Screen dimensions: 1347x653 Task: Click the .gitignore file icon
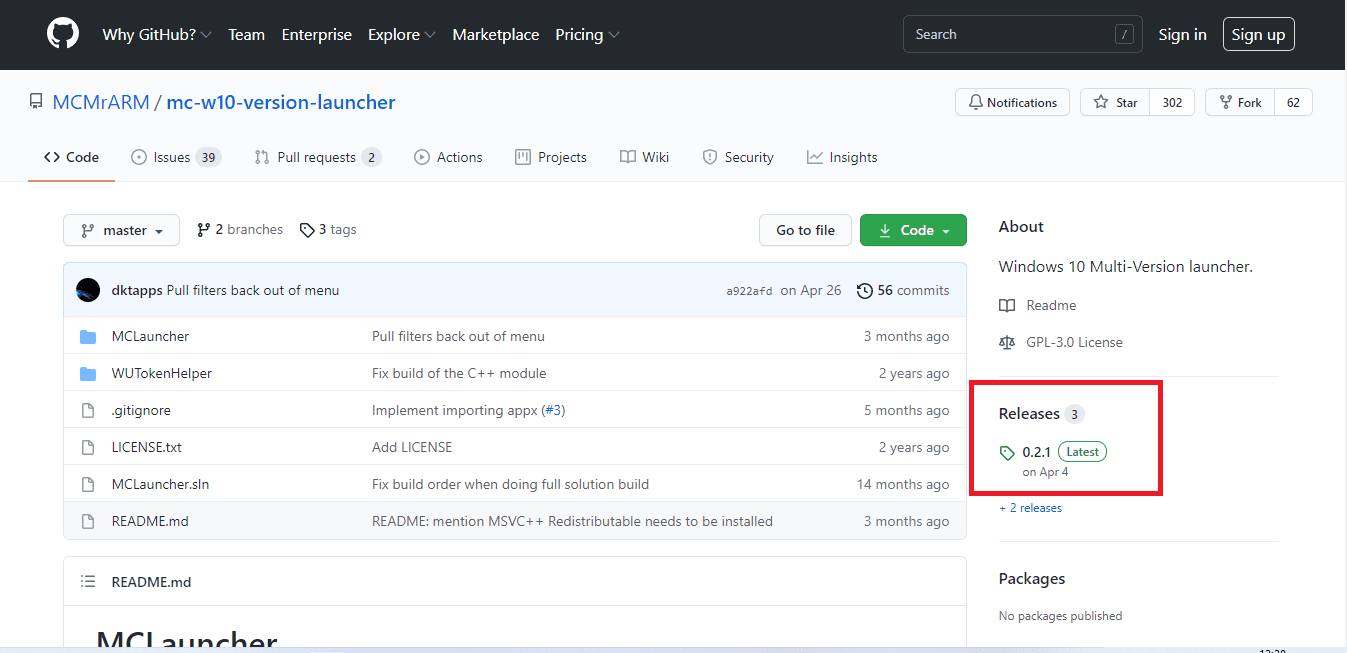click(x=88, y=410)
